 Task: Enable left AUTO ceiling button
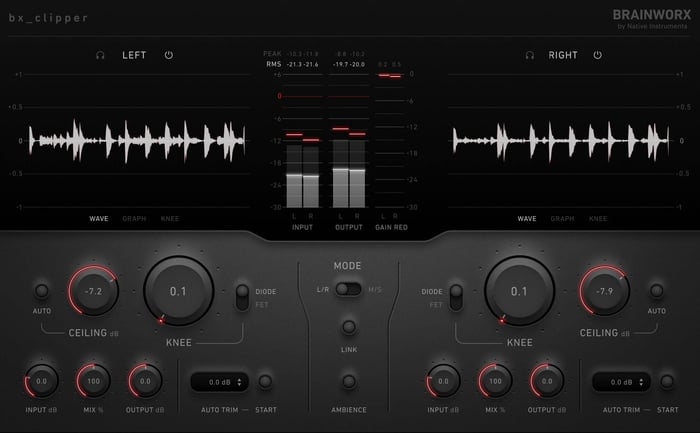point(42,291)
